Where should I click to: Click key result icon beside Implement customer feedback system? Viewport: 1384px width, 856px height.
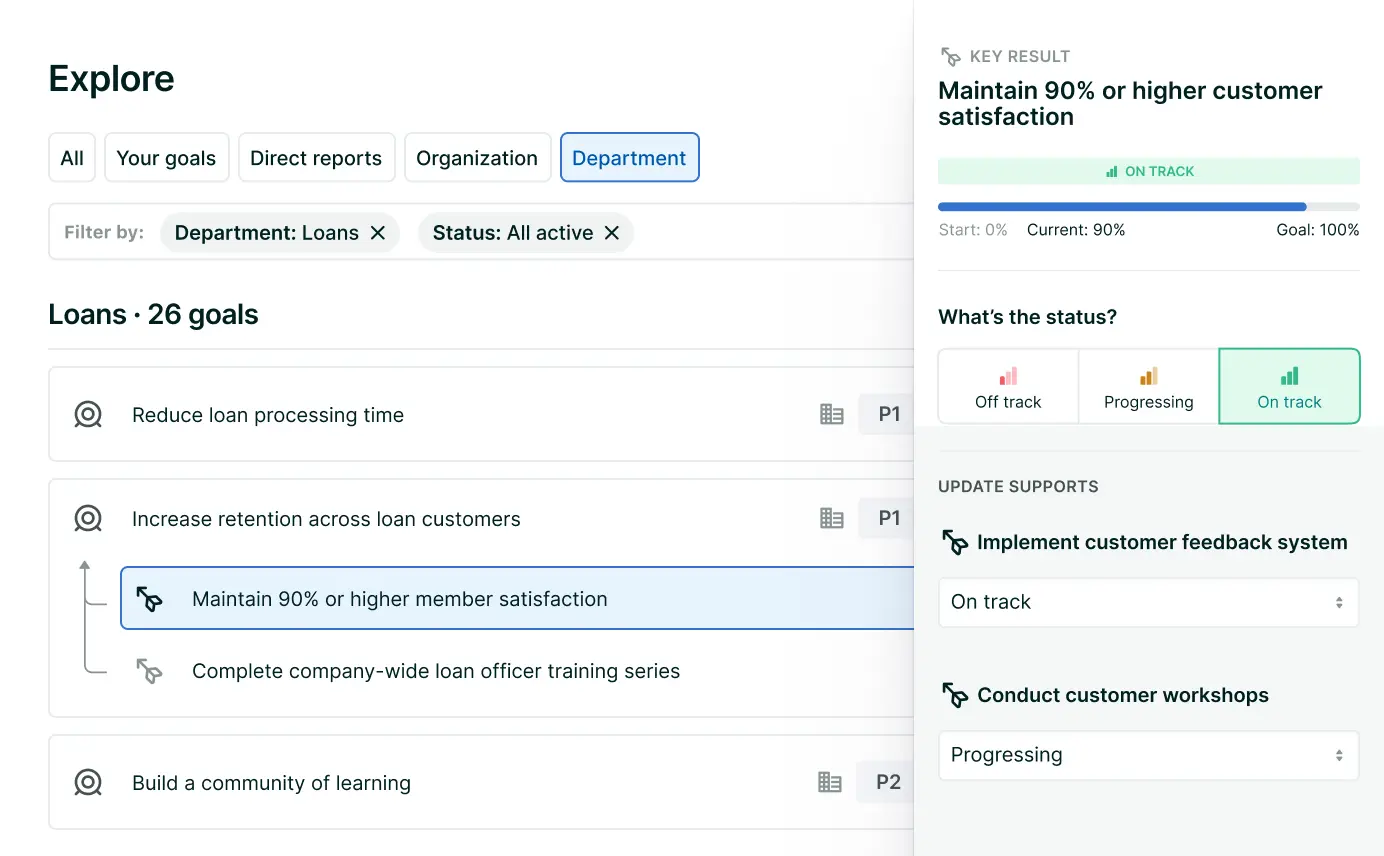(955, 543)
